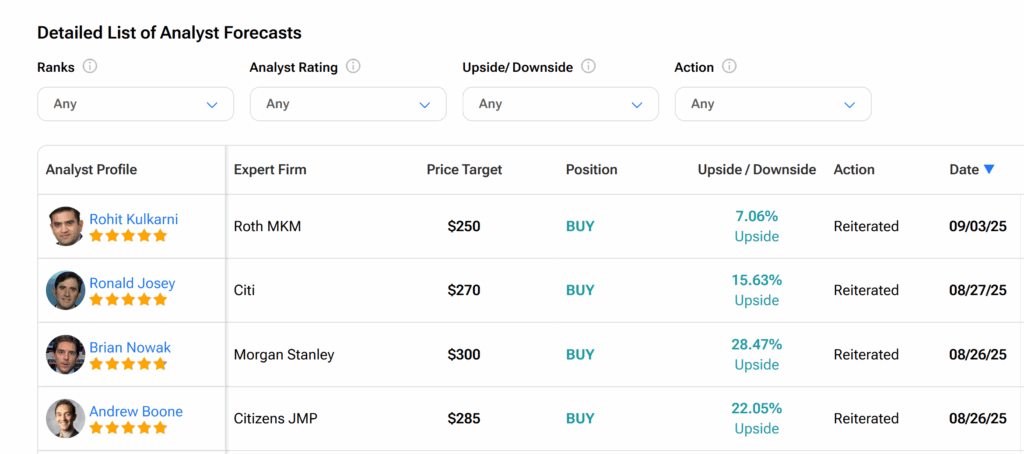
Task: Click the Morgan Stanley BUY position
Action: click(x=580, y=355)
